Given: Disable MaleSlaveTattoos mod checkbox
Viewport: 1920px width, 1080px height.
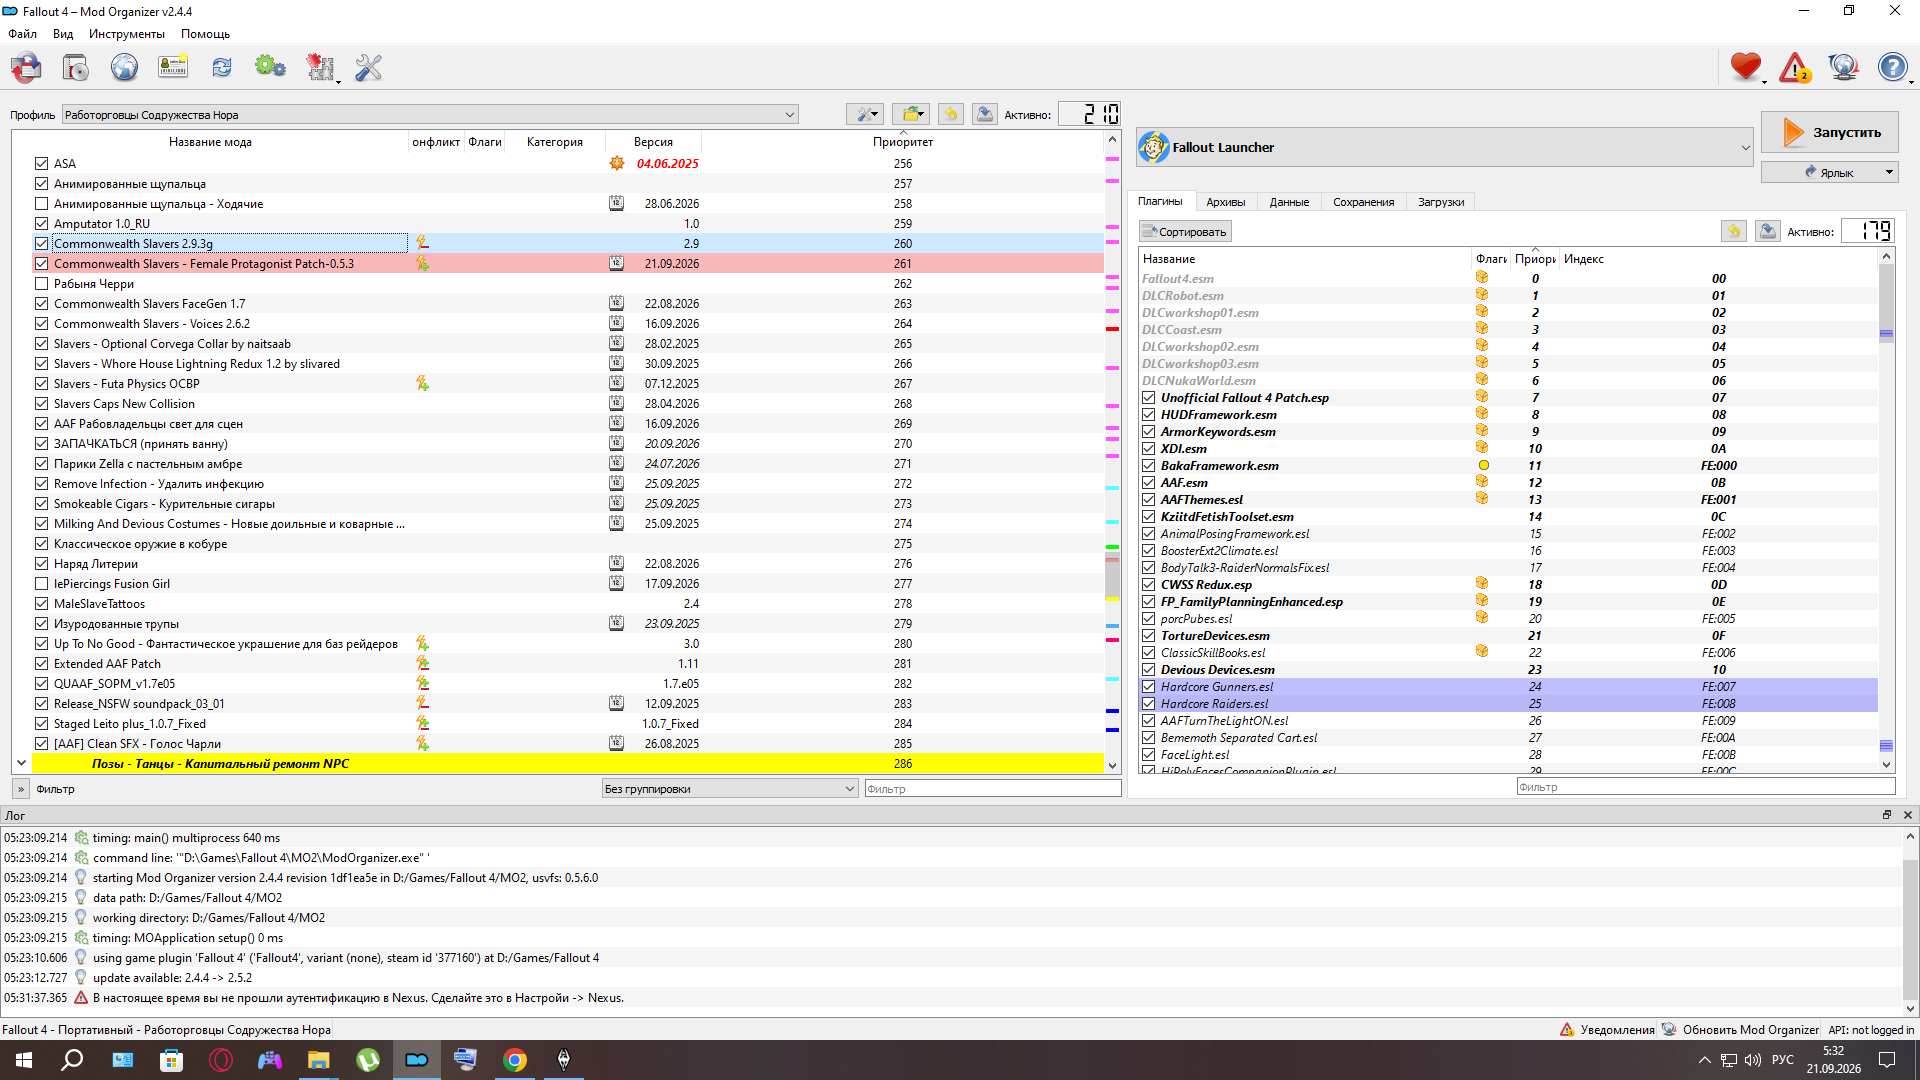Looking at the screenshot, I should click(41, 603).
